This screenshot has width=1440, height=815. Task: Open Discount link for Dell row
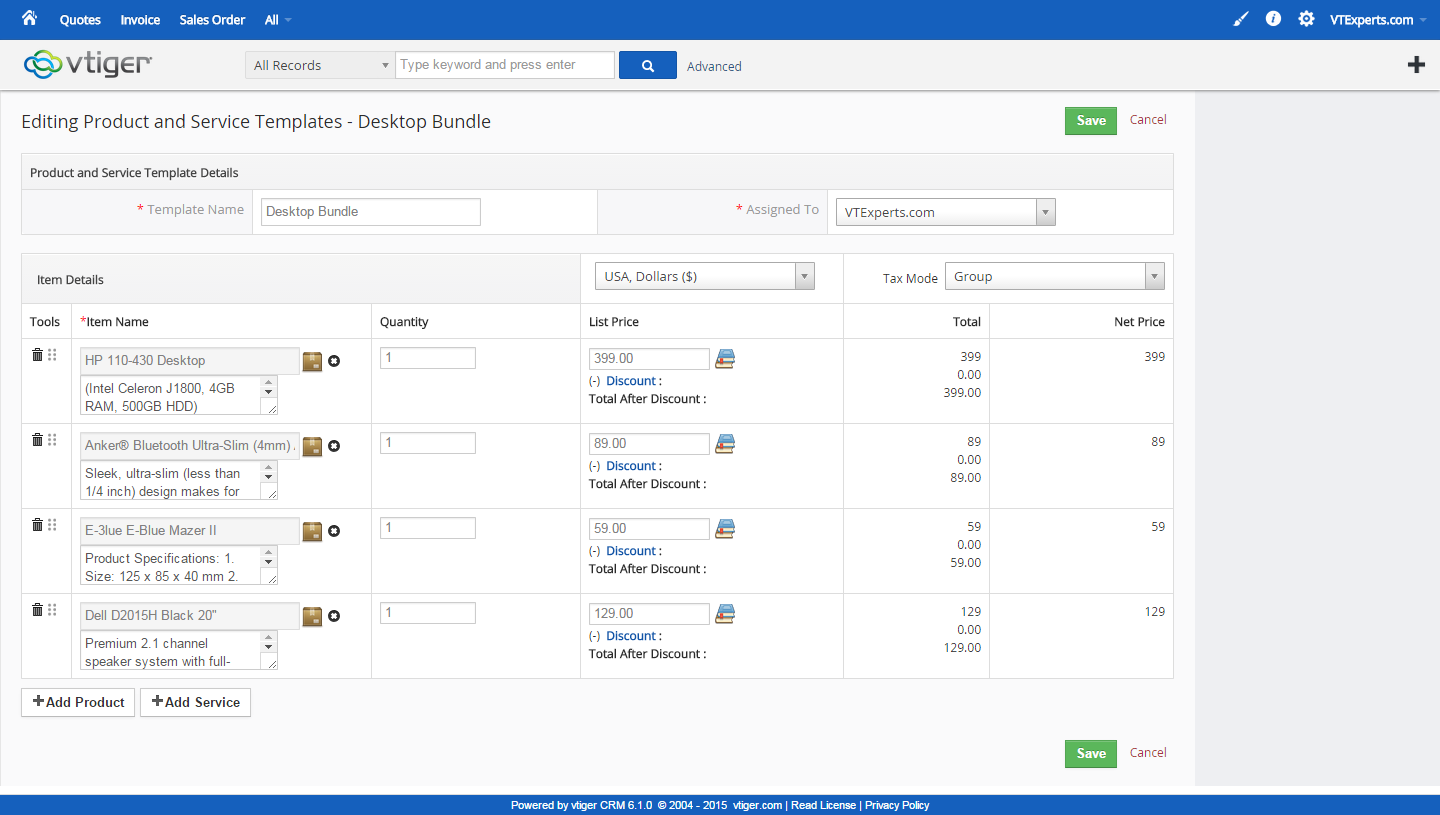click(631, 636)
